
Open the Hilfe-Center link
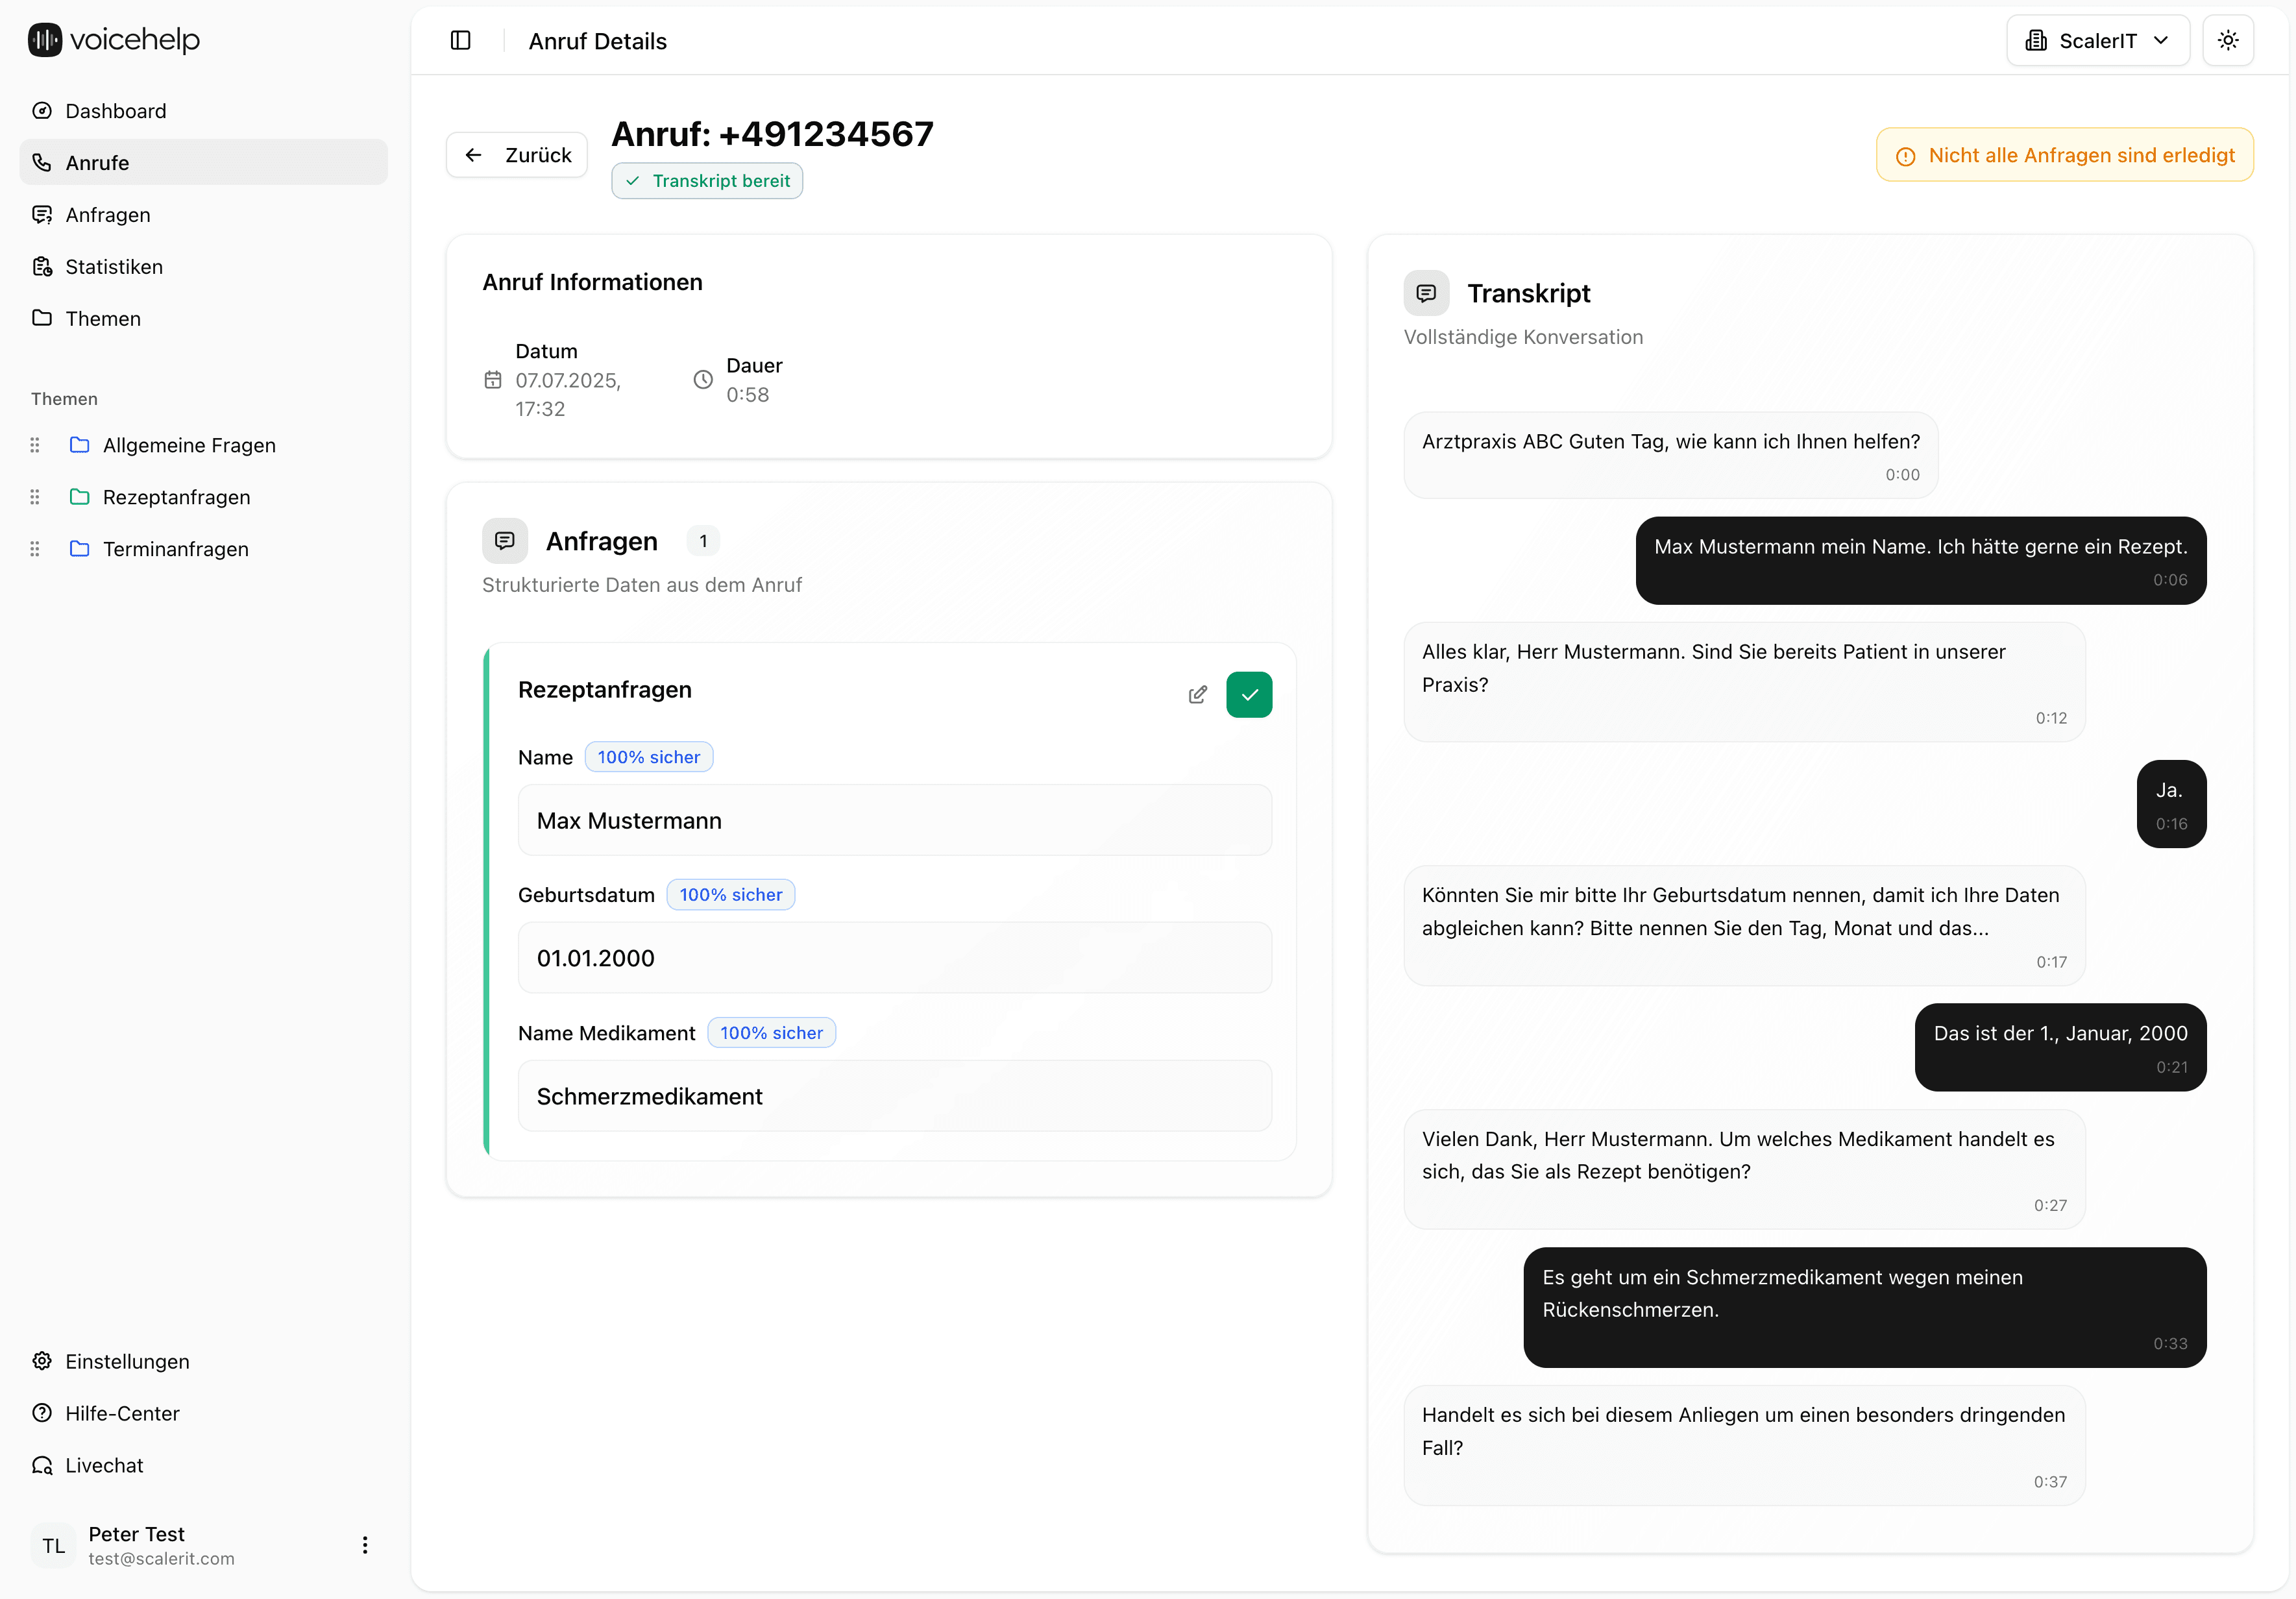121,1413
